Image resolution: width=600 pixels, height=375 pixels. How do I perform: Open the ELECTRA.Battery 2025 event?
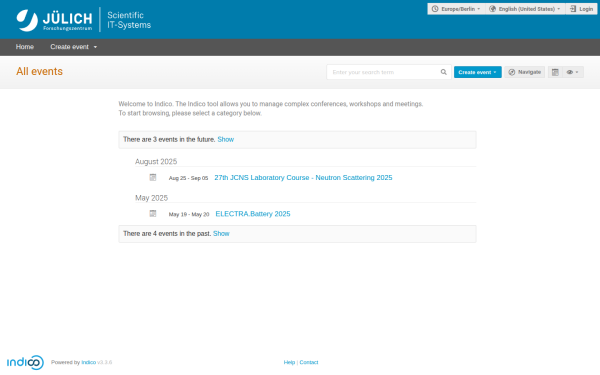click(253, 214)
